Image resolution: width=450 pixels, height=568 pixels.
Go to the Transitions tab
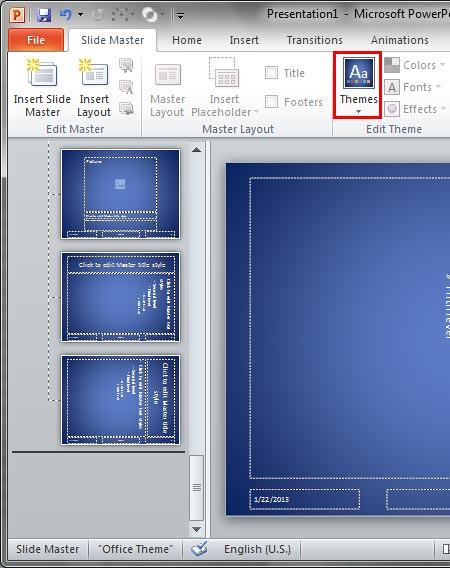tap(314, 40)
